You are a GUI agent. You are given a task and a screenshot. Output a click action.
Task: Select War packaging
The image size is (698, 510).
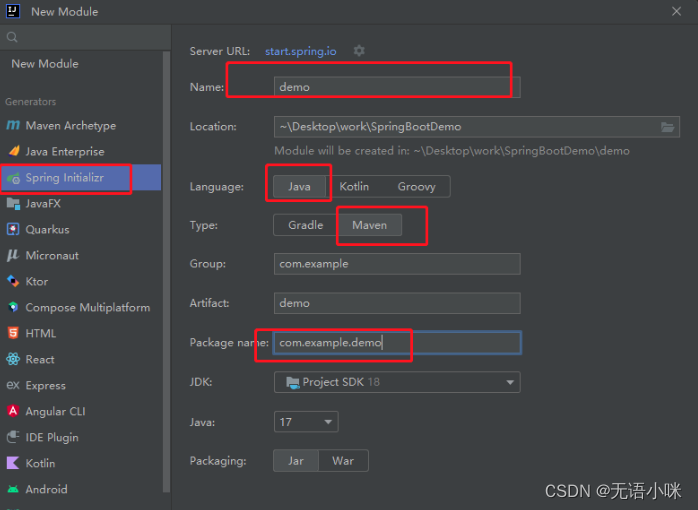[x=343, y=461]
